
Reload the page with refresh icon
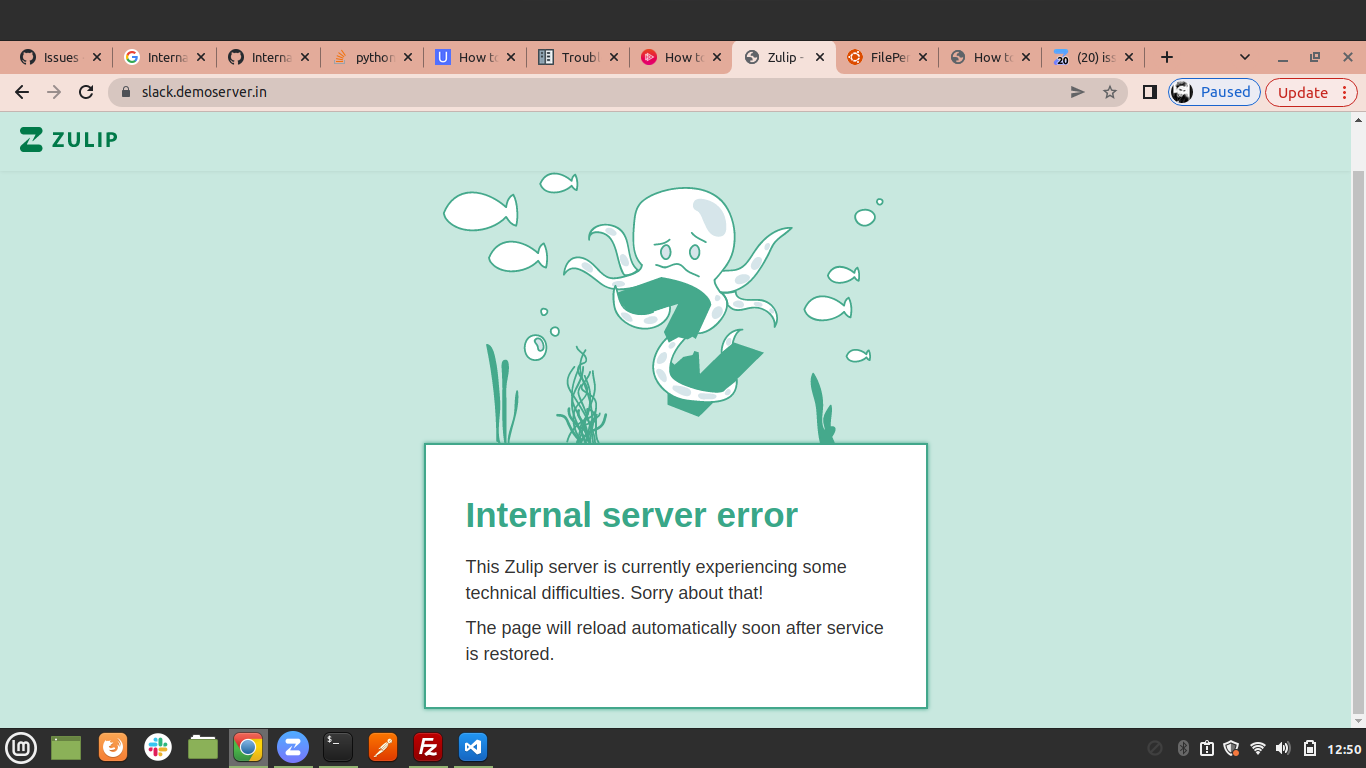(x=86, y=92)
